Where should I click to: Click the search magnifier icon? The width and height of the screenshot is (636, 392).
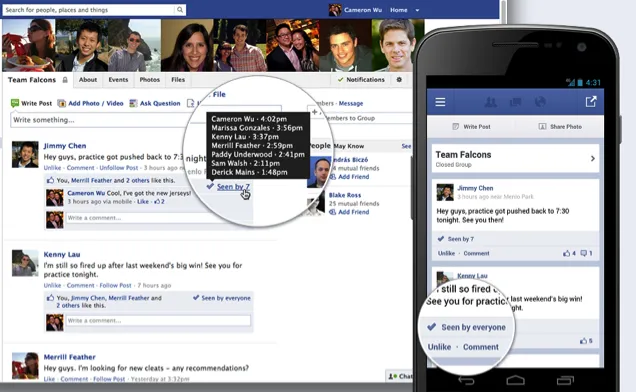pyautogui.click(x=180, y=10)
